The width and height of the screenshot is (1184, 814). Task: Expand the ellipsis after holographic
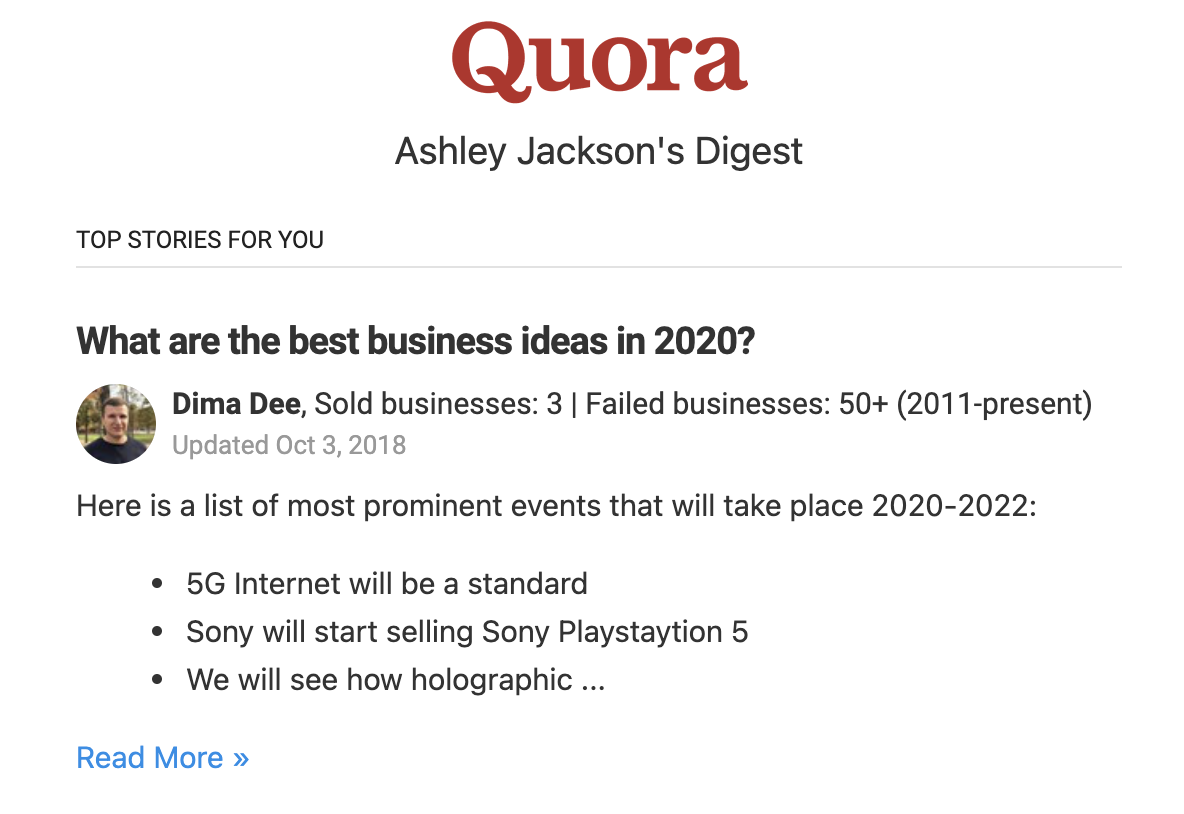[593, 681]
